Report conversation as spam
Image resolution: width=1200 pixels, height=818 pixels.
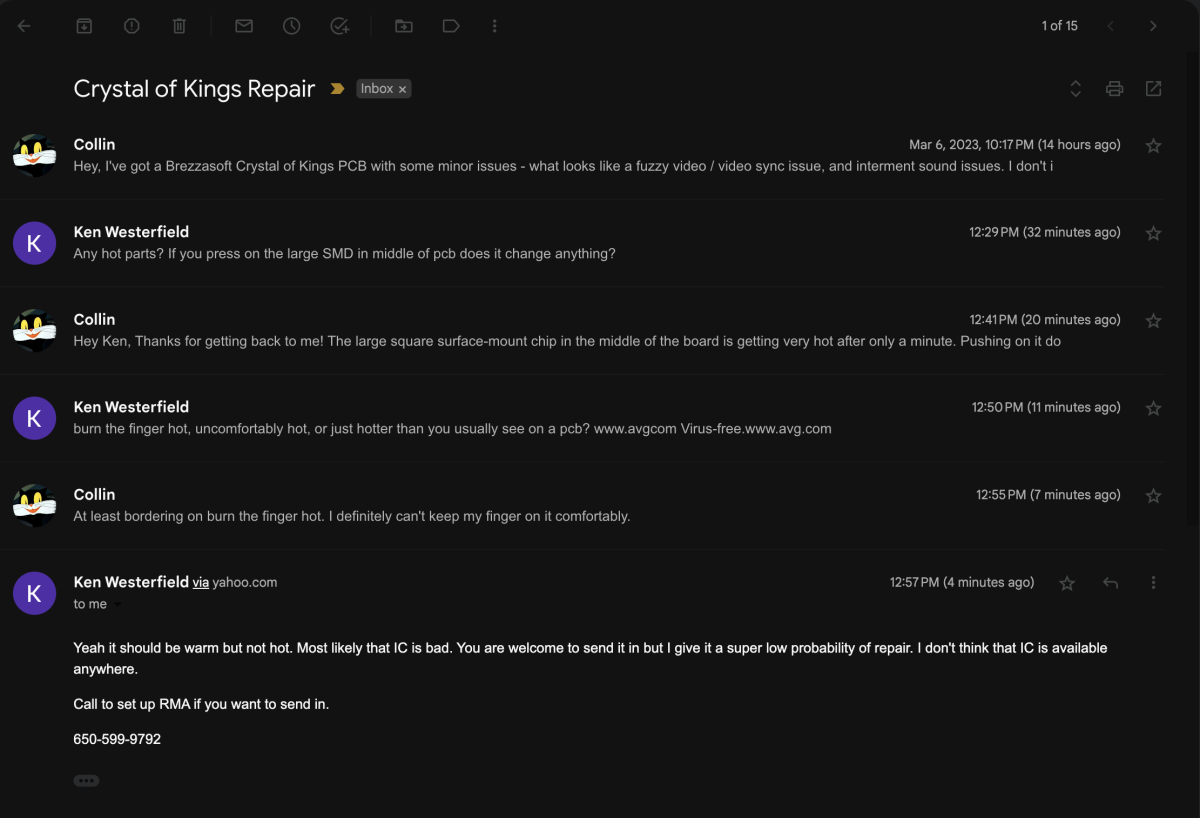point(131,26)
